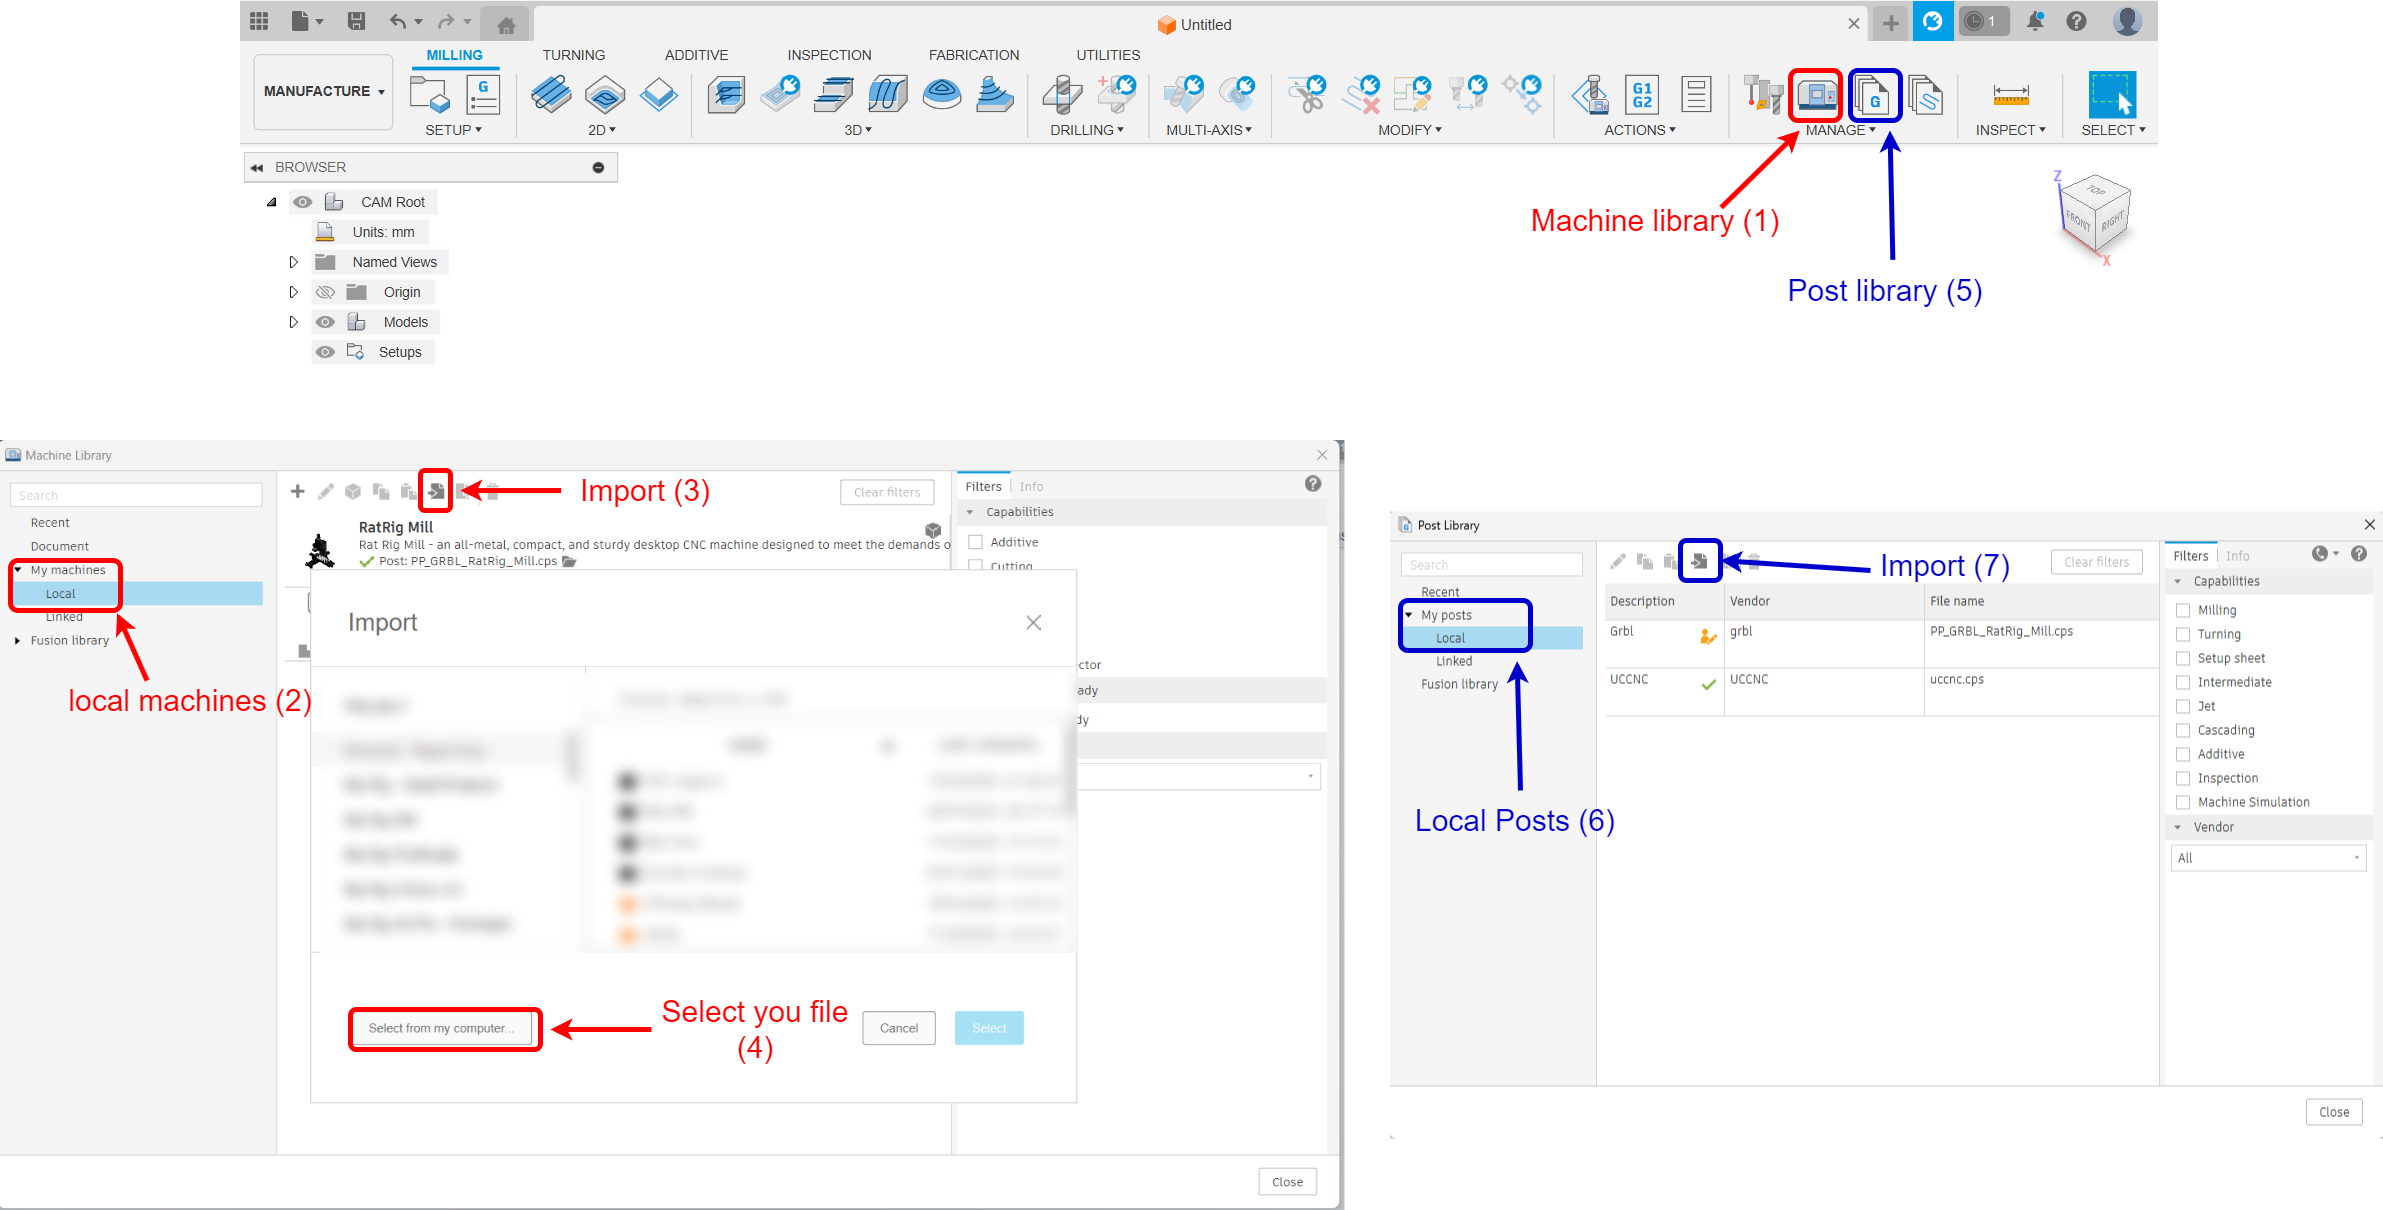Expand Fusion library in Machine Library

[17, 641]
